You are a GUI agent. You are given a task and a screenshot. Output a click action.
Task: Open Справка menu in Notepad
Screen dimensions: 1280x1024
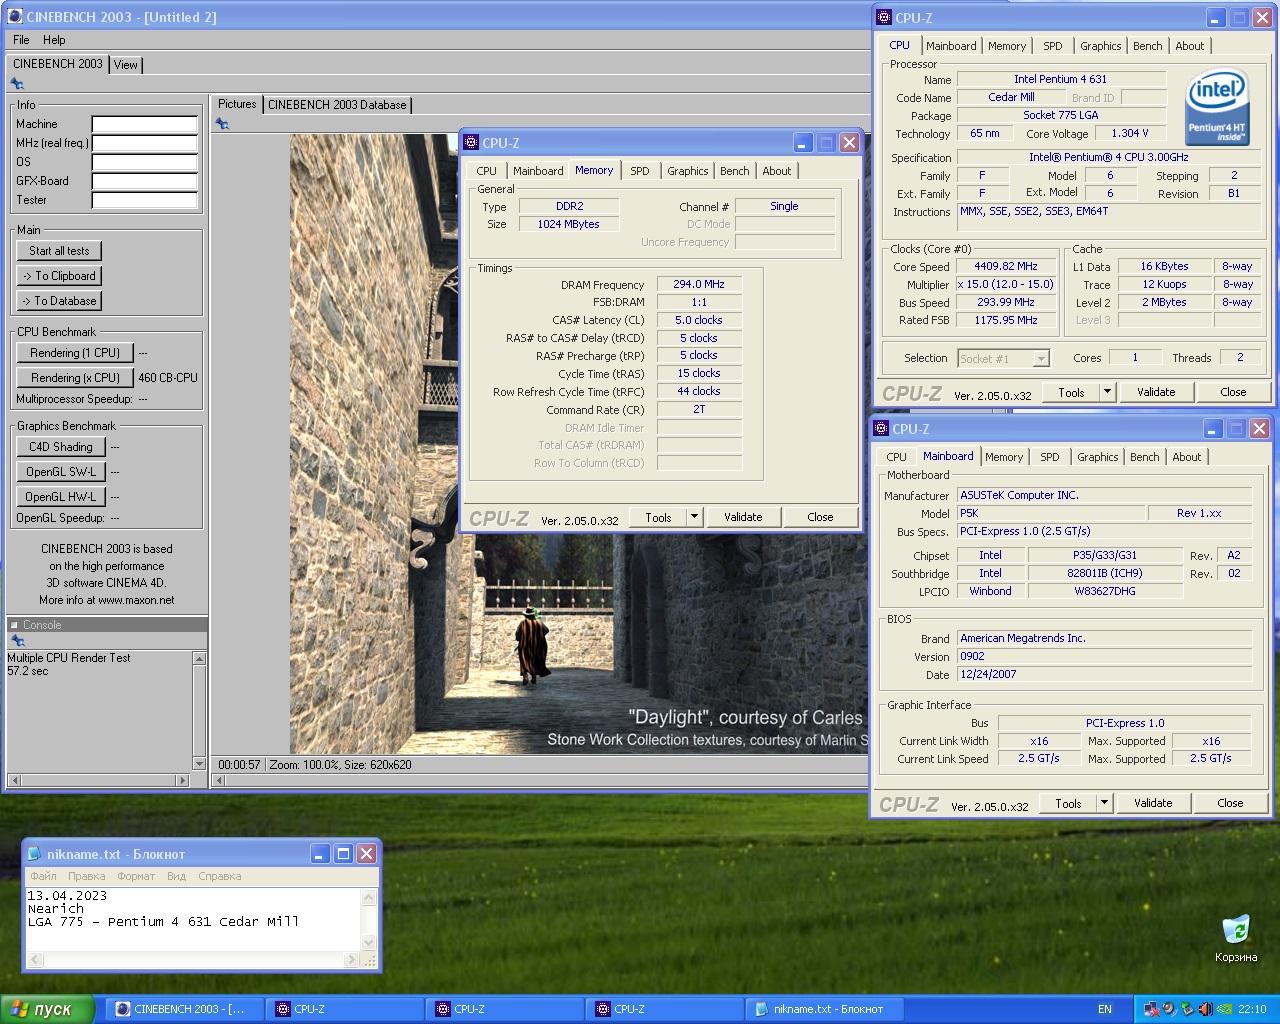220,876
